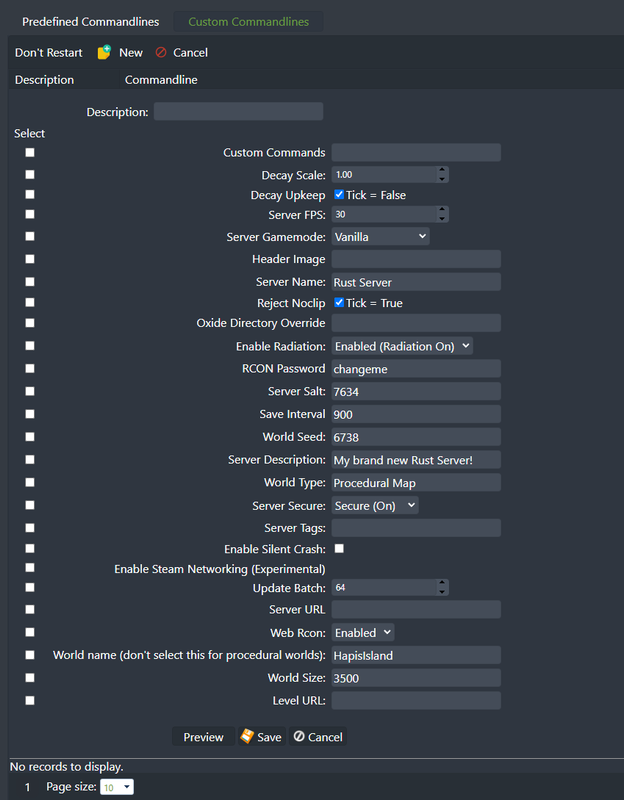624x800 pixels.
Task: Switch to Custom Commandlines tab
Action: point(248,22)
